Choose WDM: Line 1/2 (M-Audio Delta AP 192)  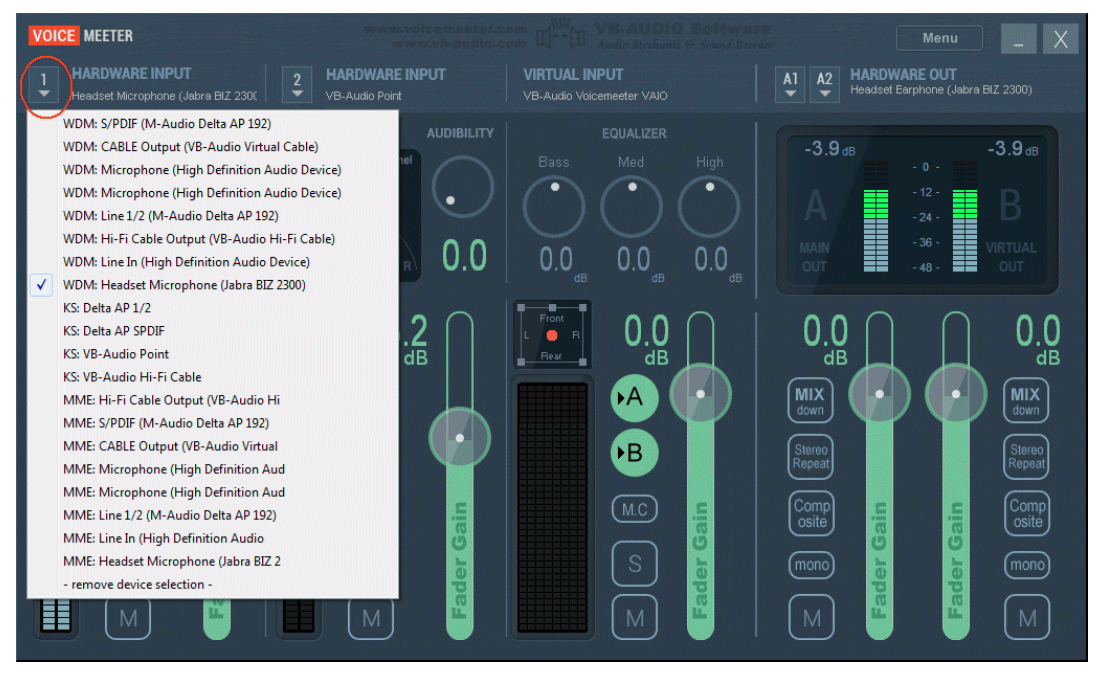coord(213,216)
